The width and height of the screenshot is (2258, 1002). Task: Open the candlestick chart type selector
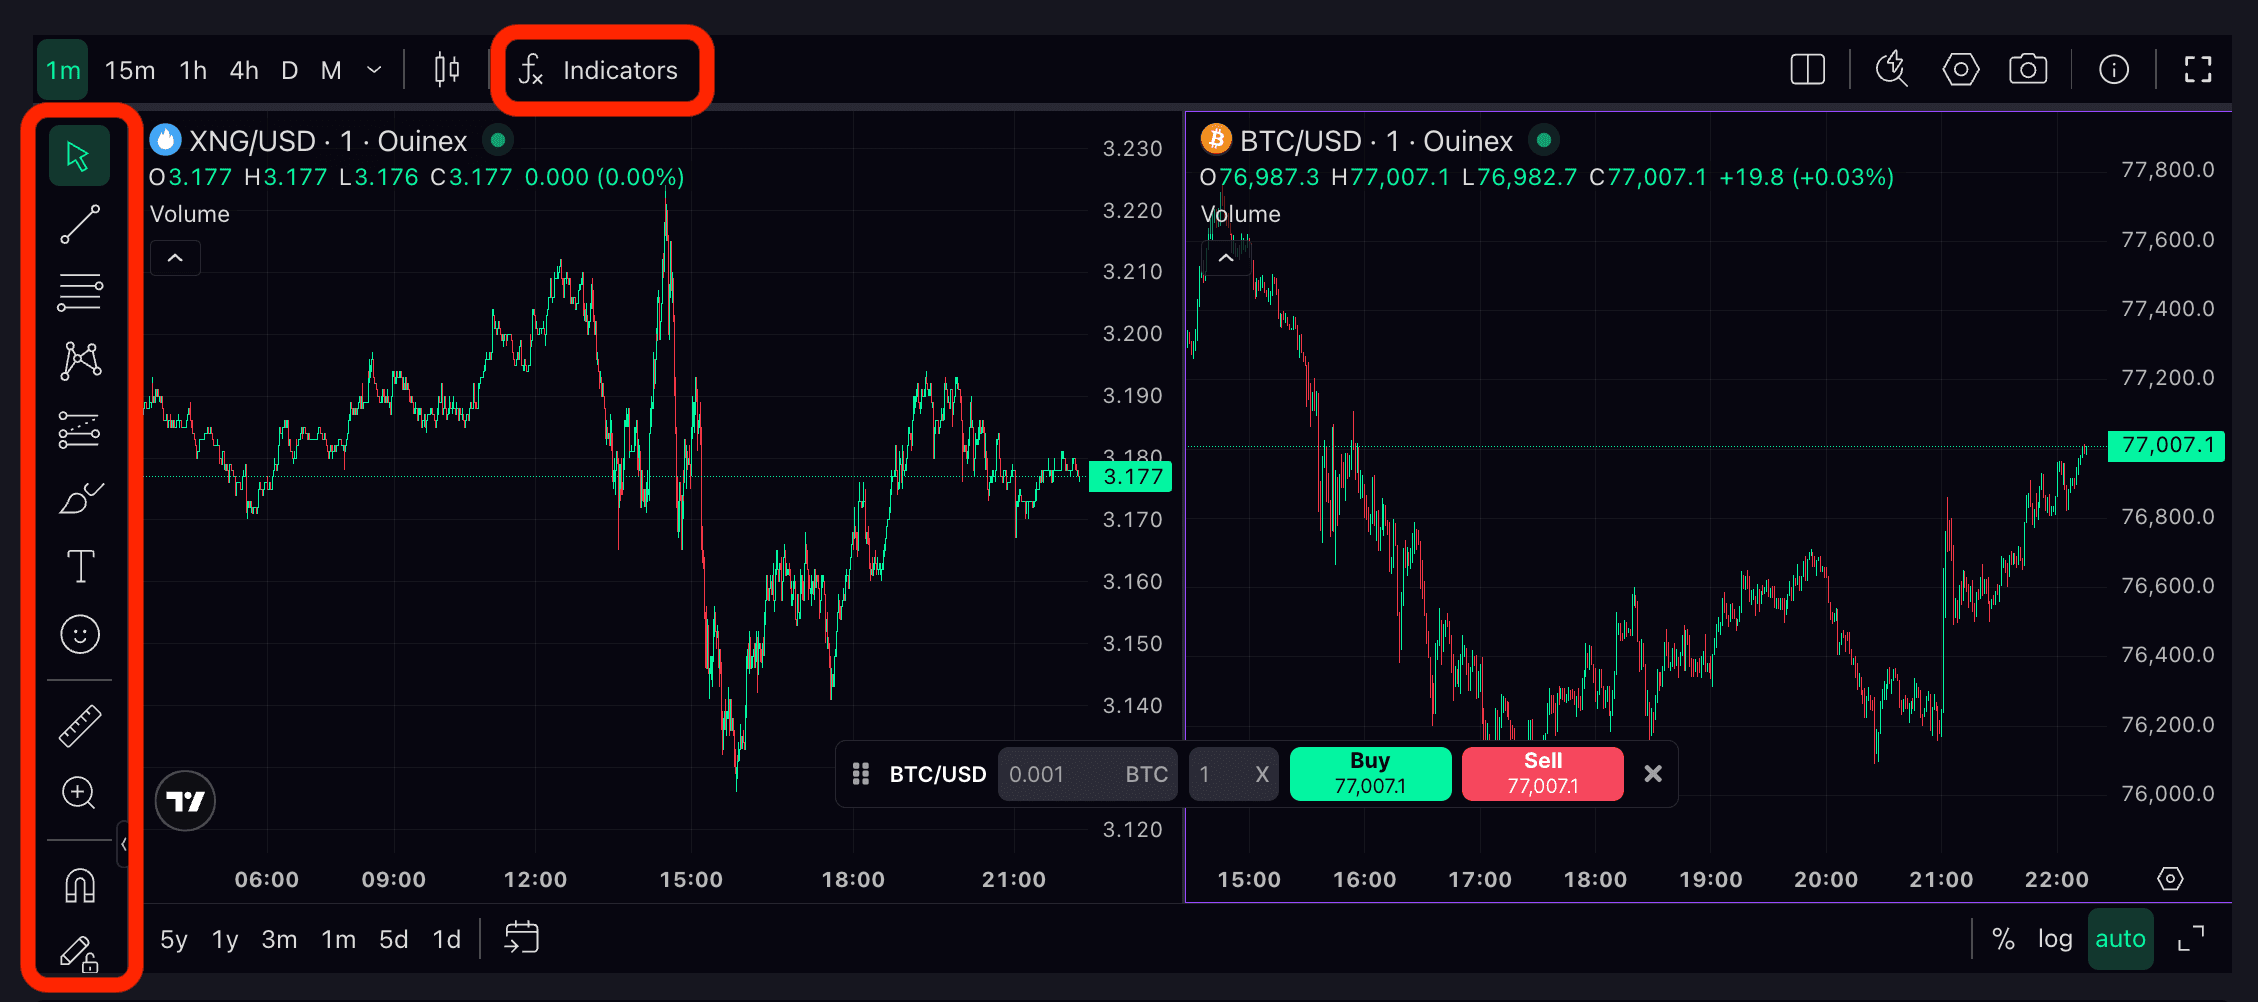pyautogui.click(x=447, y=70)
